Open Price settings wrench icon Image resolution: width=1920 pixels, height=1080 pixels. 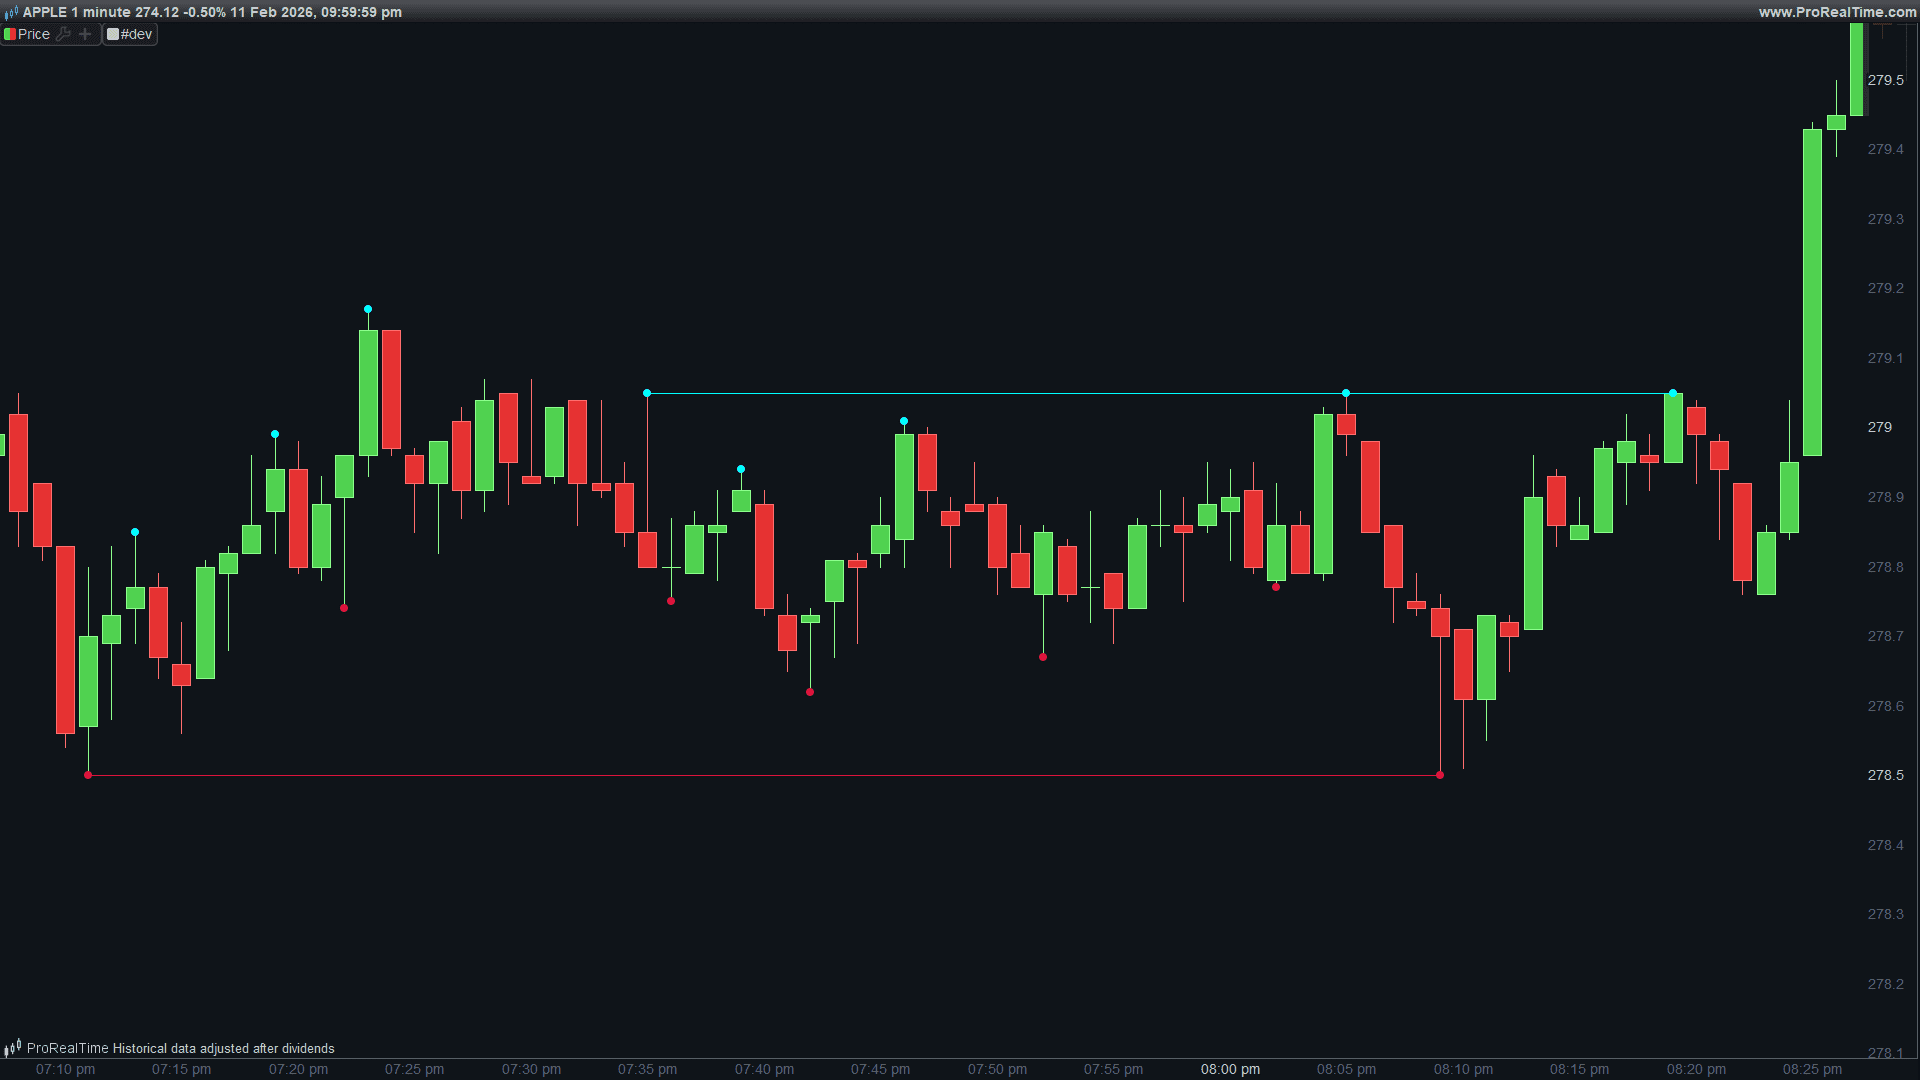pos(63,34)
